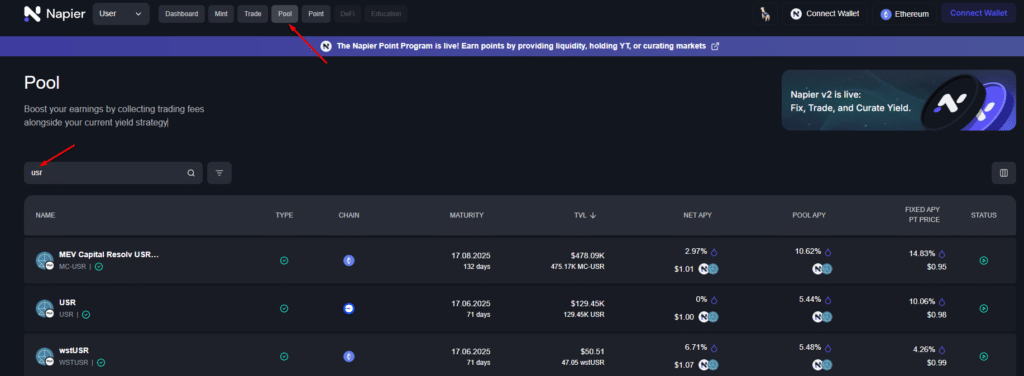The width and height of the screenshot is (1024, 376).
Task: Click the play status icon for wstUSR row
Action: pyautogui.click(x=984, y=356)
